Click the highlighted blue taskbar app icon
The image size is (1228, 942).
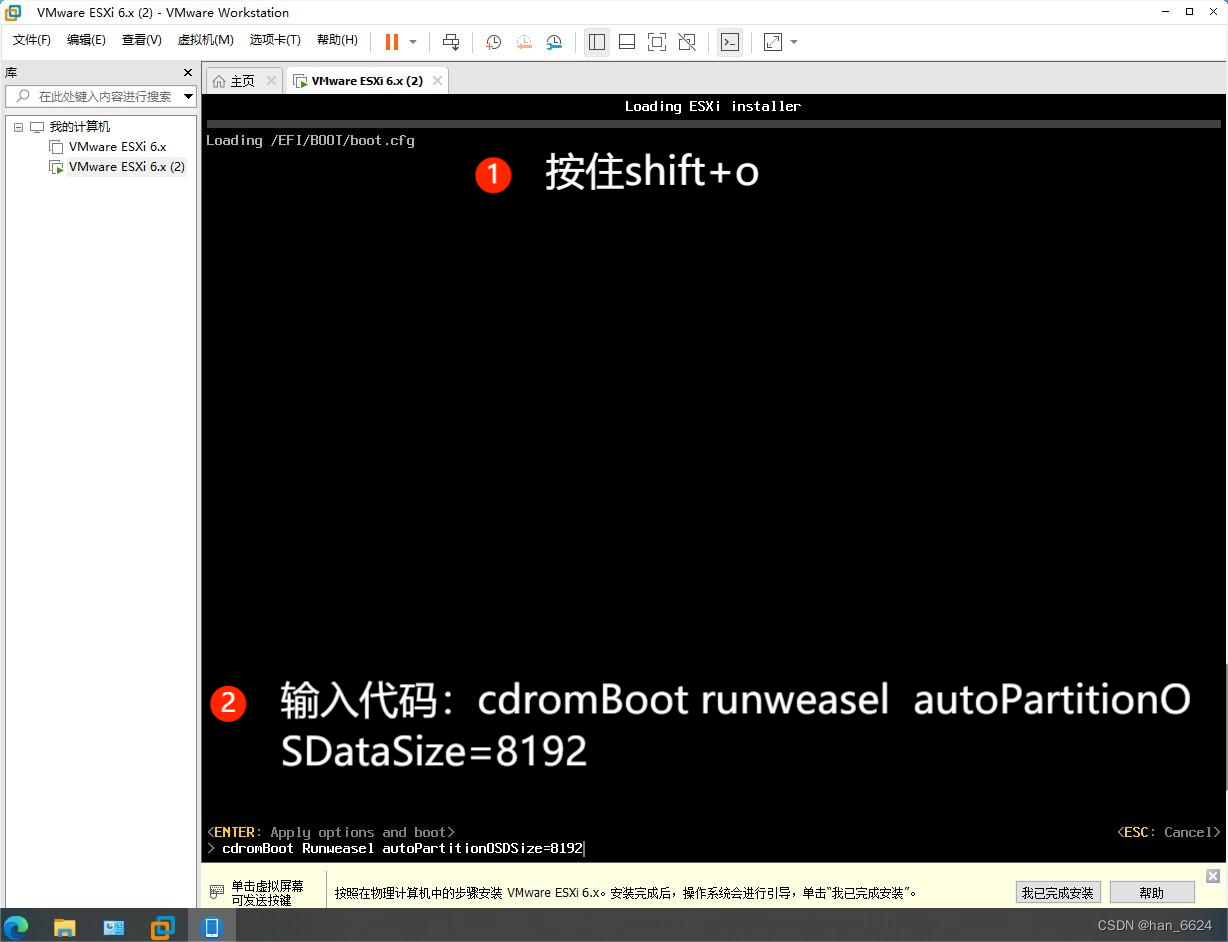(211, 927)
